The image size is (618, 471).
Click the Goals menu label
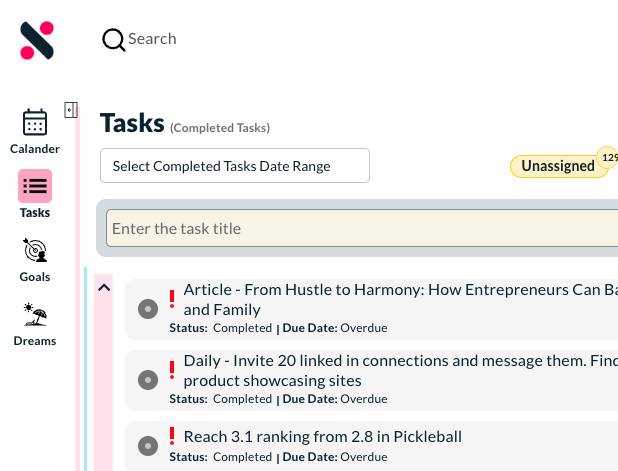coord(35,277)
